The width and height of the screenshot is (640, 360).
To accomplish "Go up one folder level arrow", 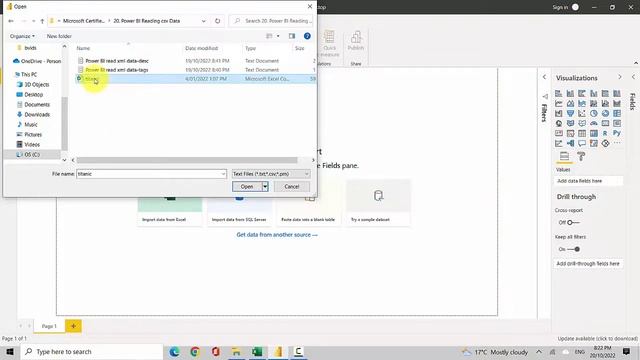I will pos(42,21).
